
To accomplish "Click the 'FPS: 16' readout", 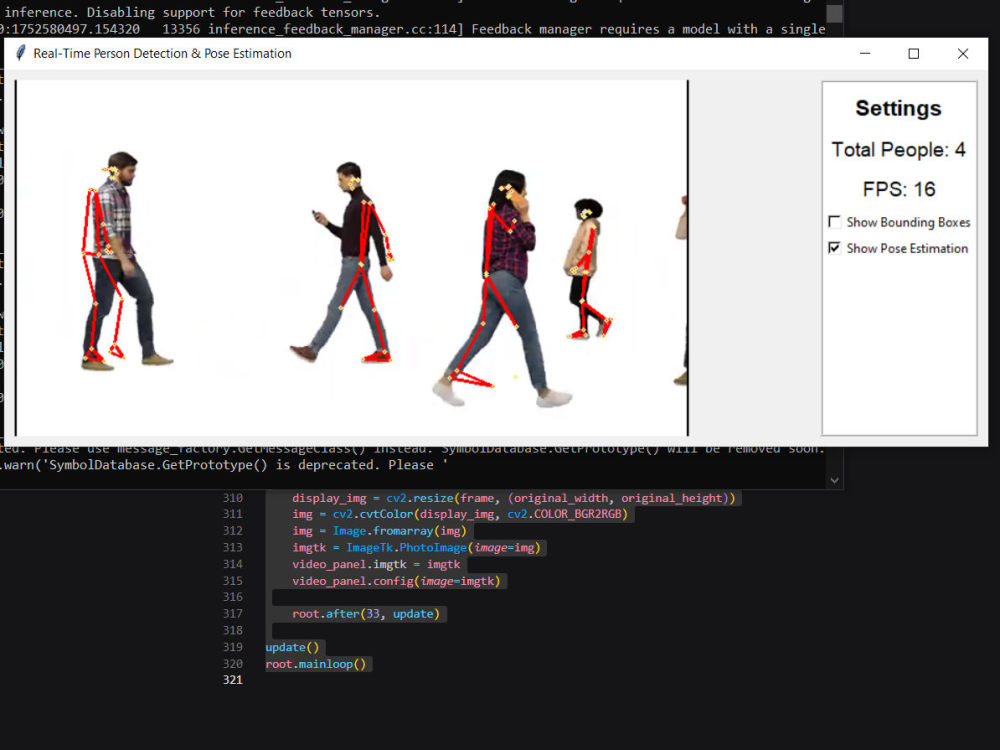I will tap(899, 189).
